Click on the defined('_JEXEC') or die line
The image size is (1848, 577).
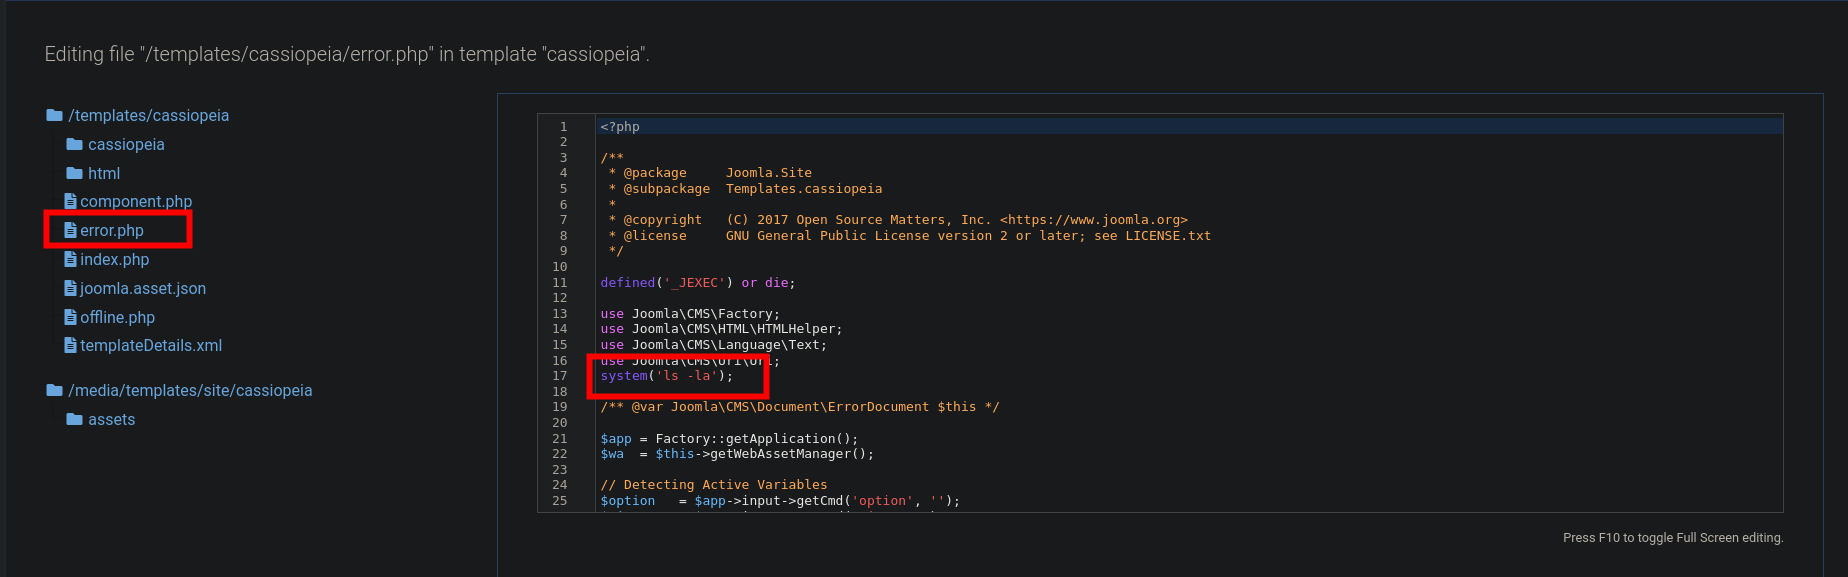click(x=697, y=283)
